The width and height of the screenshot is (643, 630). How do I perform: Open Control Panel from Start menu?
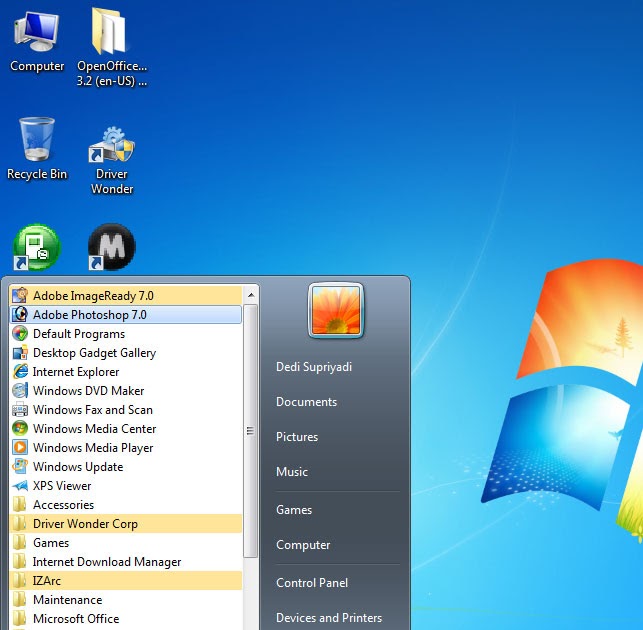click(x=312, y=583)
